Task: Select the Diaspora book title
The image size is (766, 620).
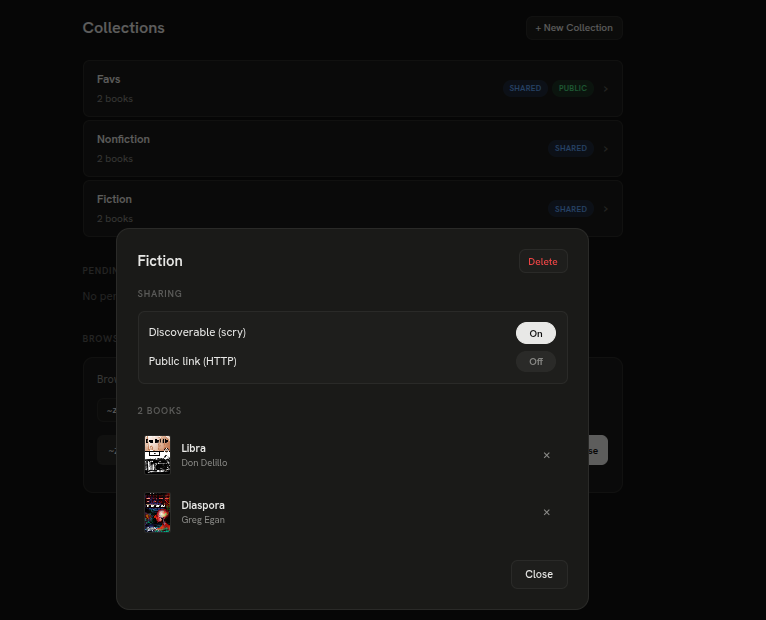Action: point(203,505)
